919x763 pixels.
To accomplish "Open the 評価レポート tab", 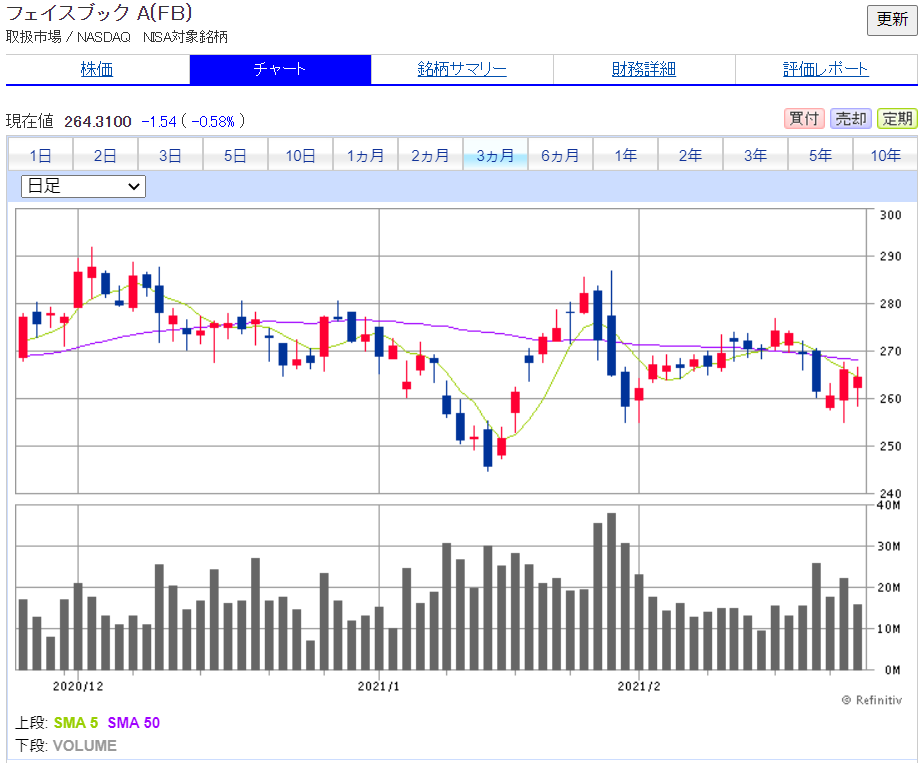I will tap(826, 69).
